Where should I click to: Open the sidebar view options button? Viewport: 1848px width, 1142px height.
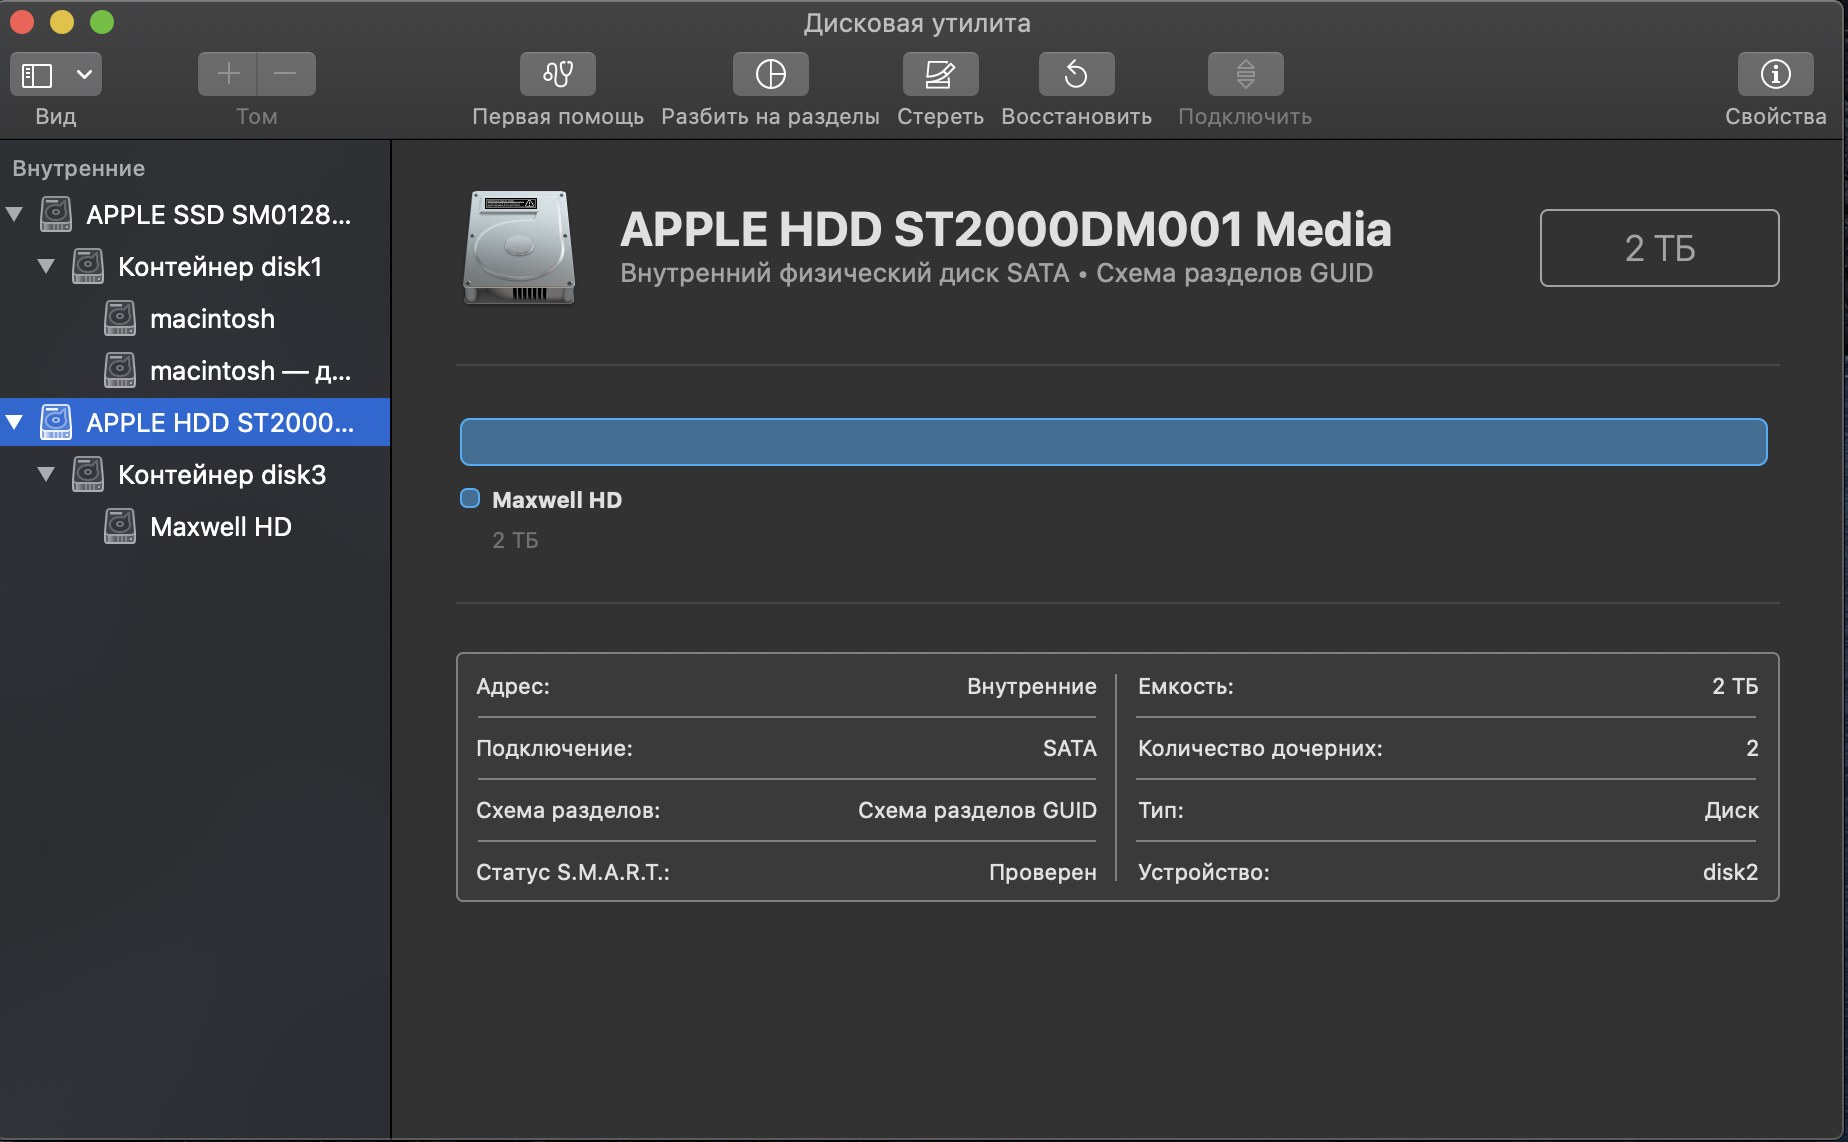56,74
